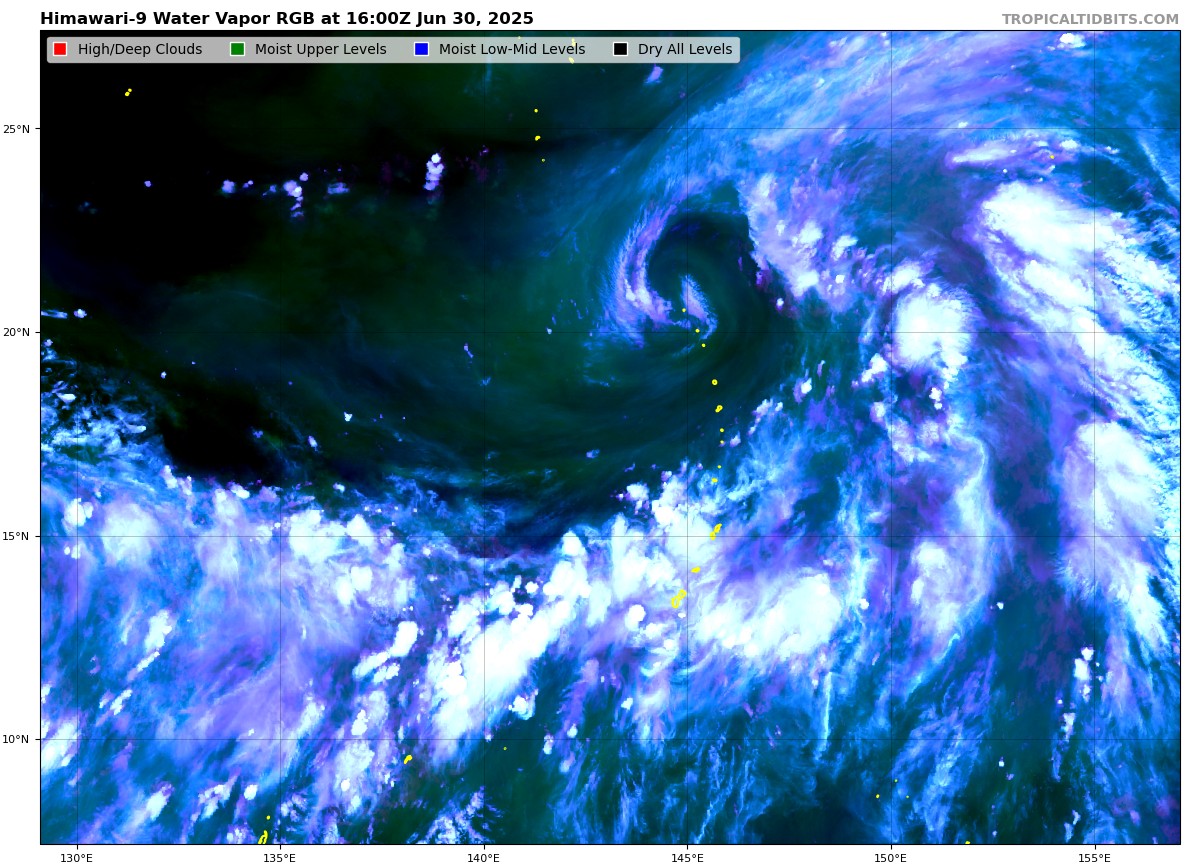Click the 20°N latitude label

click(16, 332)
